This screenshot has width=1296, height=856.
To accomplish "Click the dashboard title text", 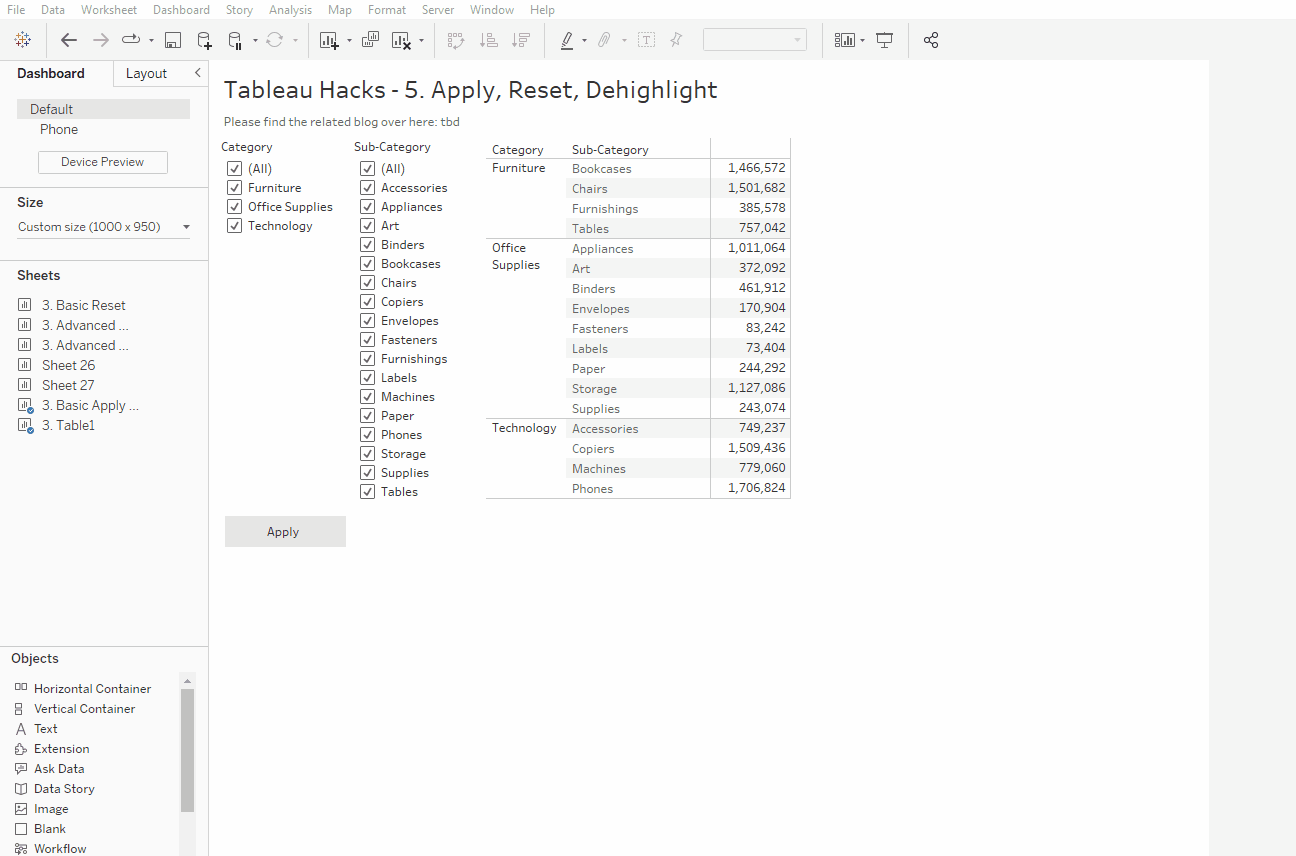I will click(471, 90).
